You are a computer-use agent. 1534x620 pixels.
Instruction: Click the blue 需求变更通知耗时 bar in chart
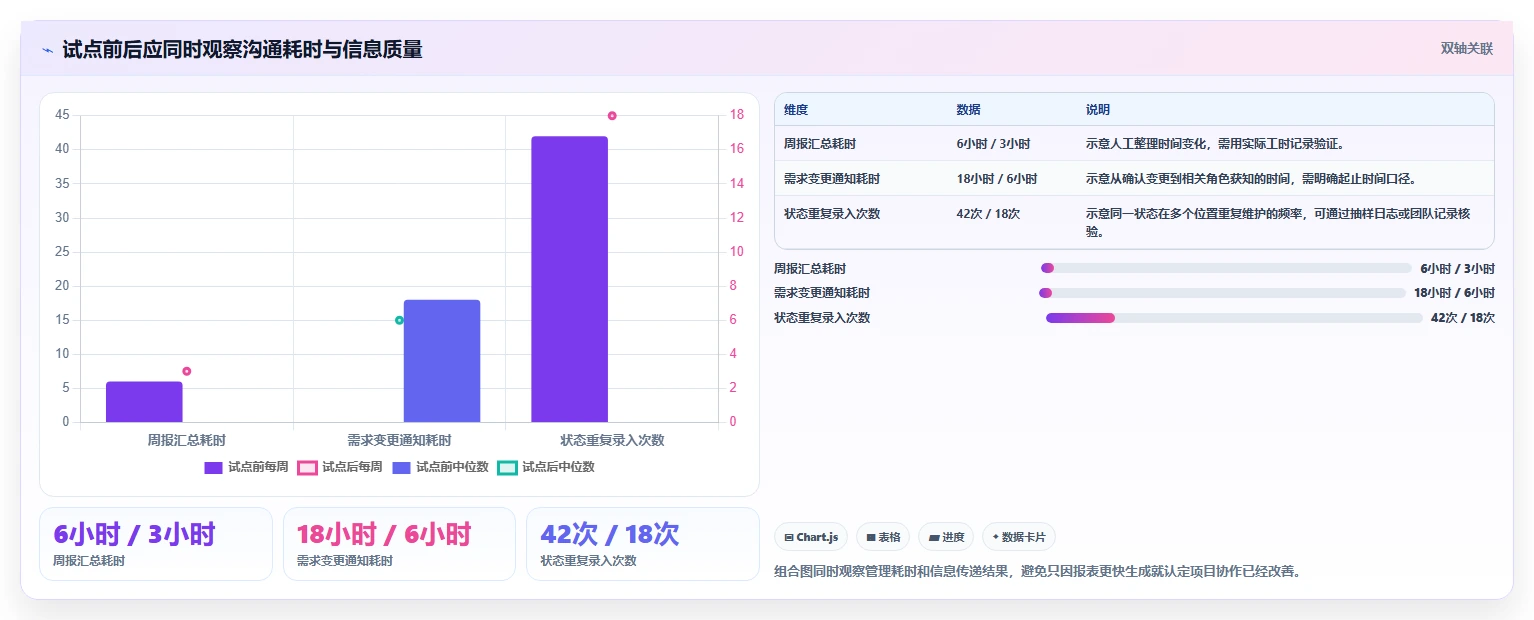[x=442, y=361]
